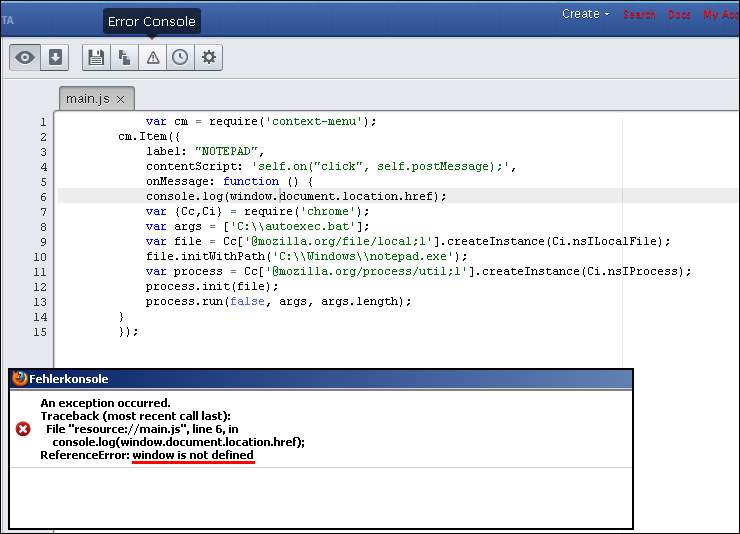
Task: Open the Search link in the header
Action: click(x=639, y=15)
